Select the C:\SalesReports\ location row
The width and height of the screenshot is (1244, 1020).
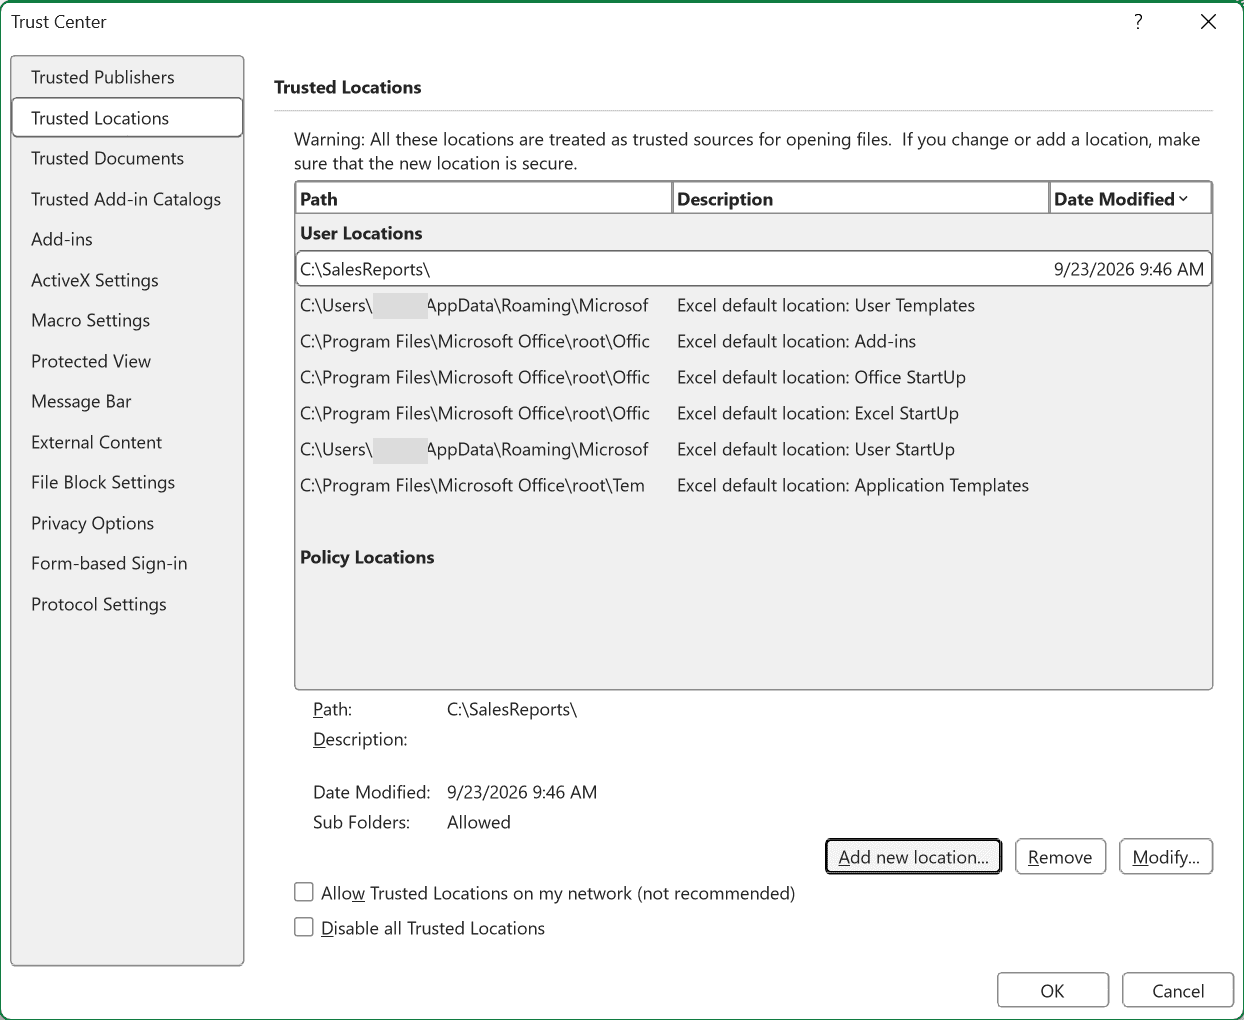tap(754, 269)
